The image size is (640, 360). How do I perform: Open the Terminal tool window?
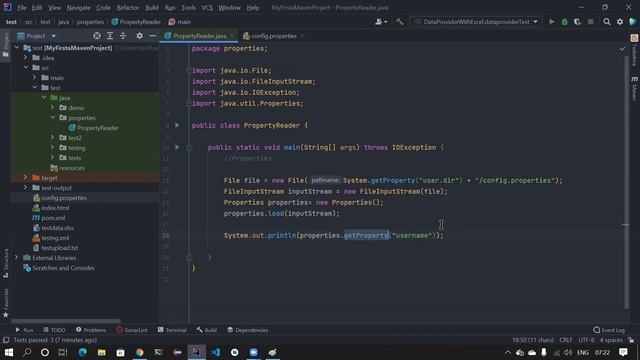pyautogui.click(x=172, y=330)
